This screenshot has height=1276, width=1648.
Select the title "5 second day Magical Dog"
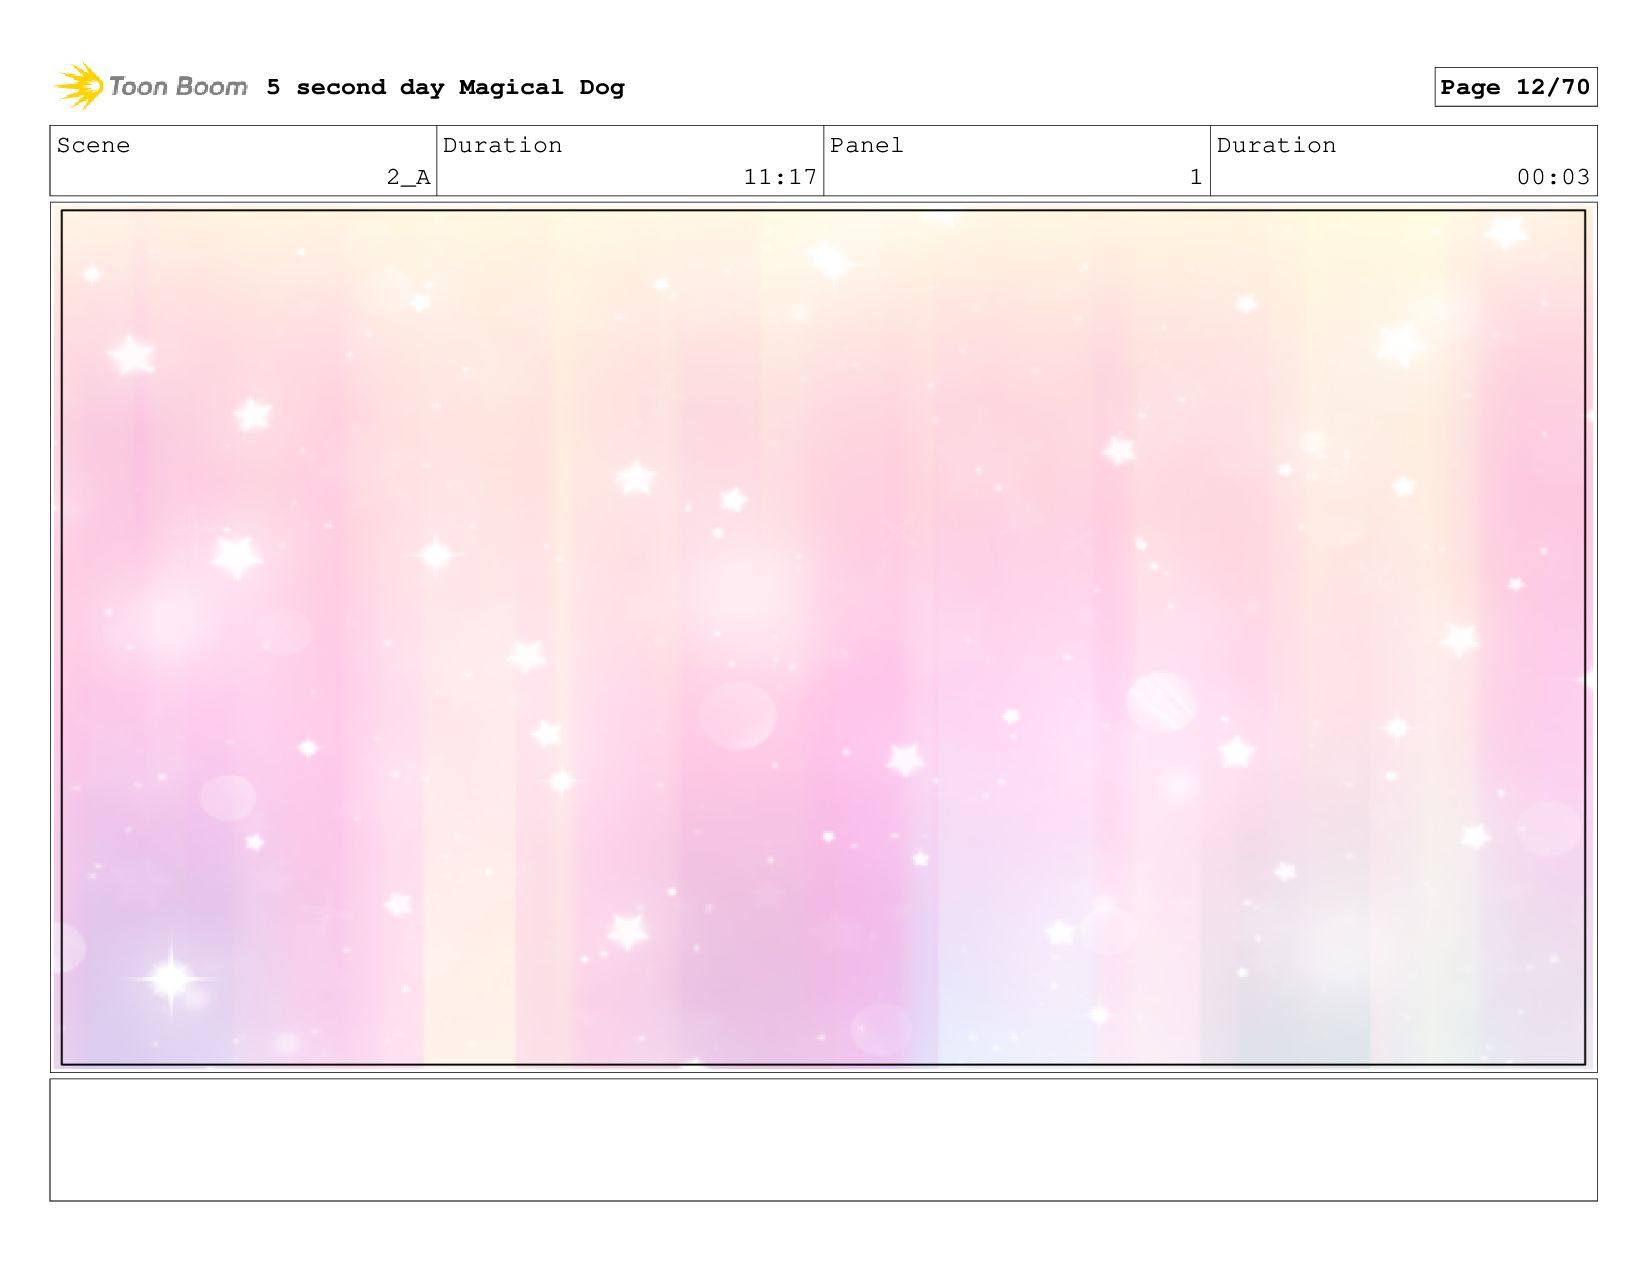pyautogui.click(x=445, y=87)
